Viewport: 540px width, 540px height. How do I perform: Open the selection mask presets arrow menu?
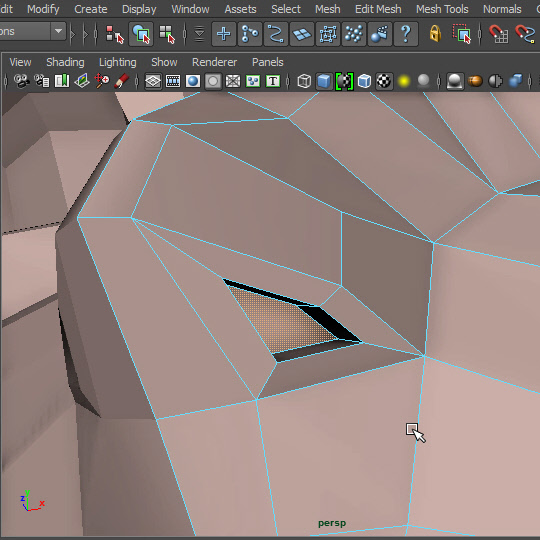pos(199,34)
